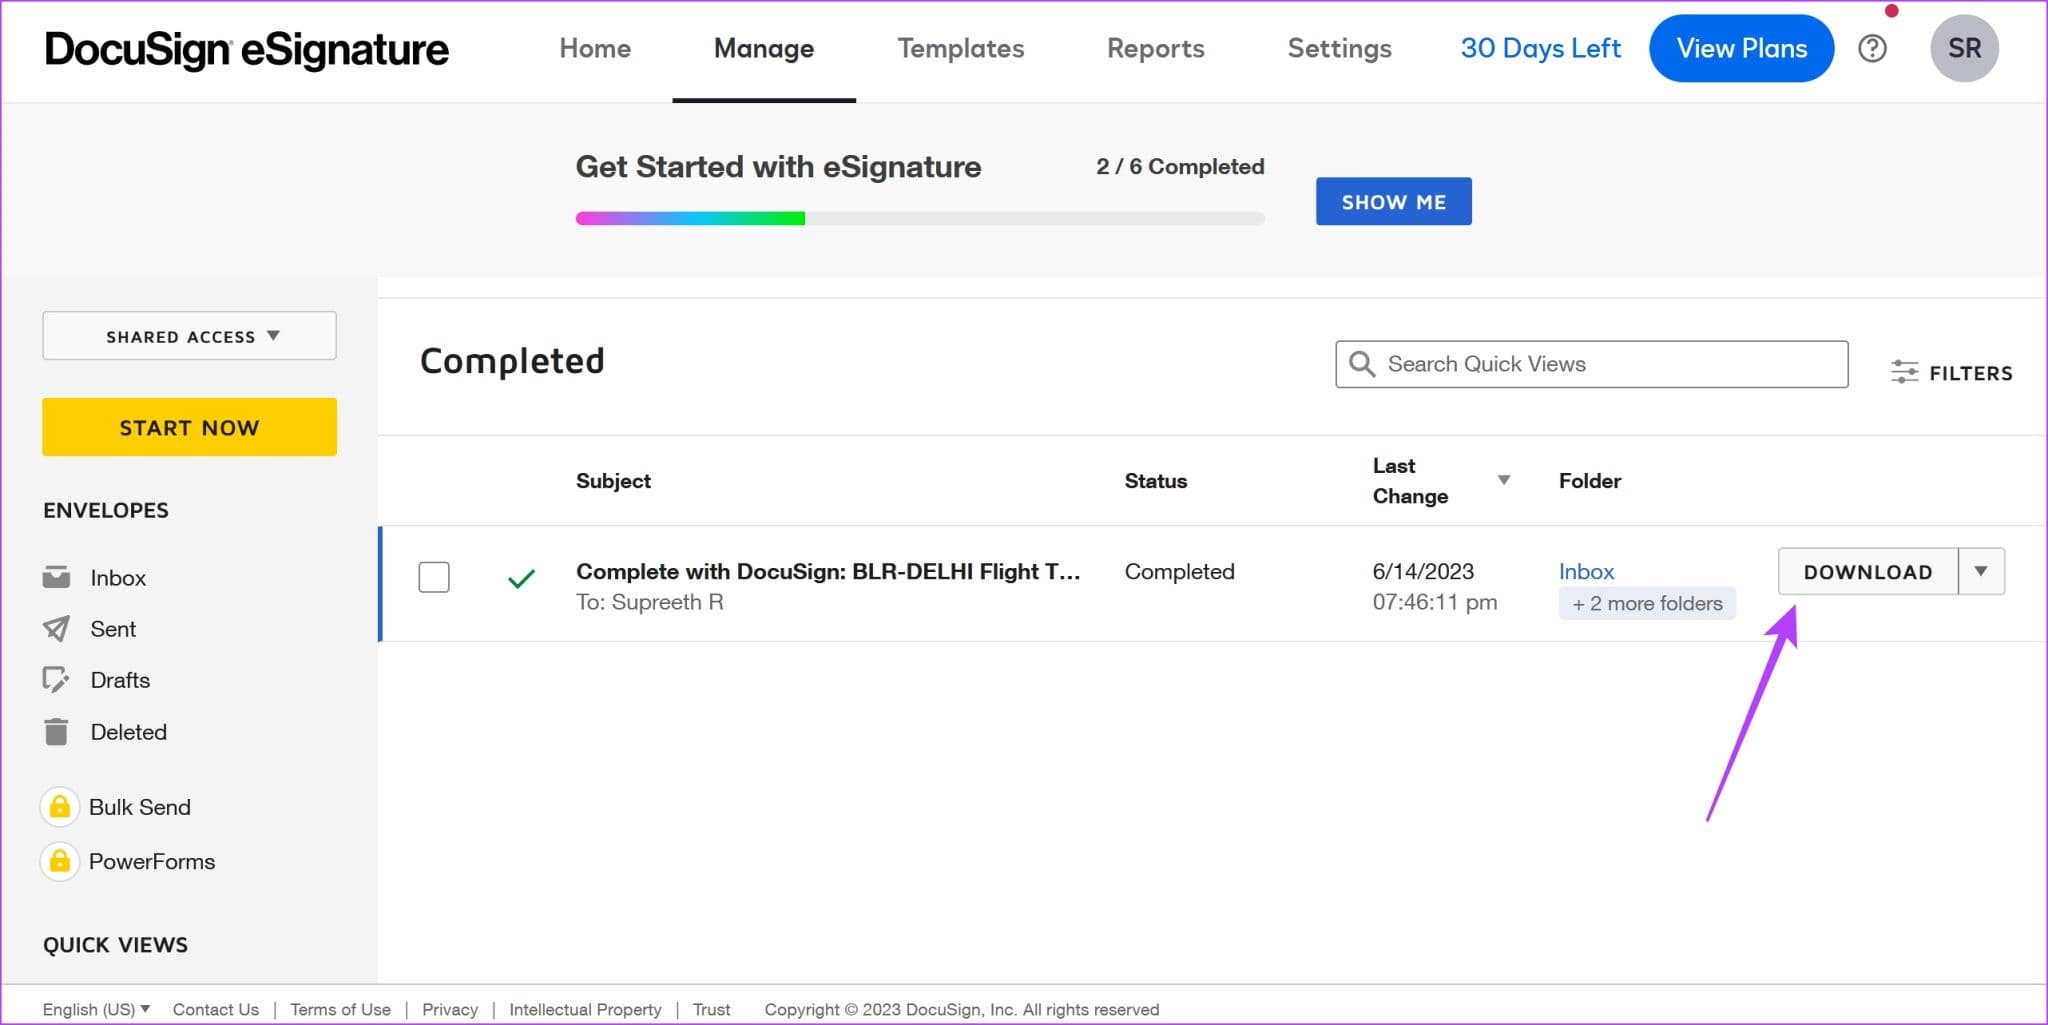Click the Deleted trash can icon
Viewport: 2048px width, 1025px height.
tap(56, 731)
